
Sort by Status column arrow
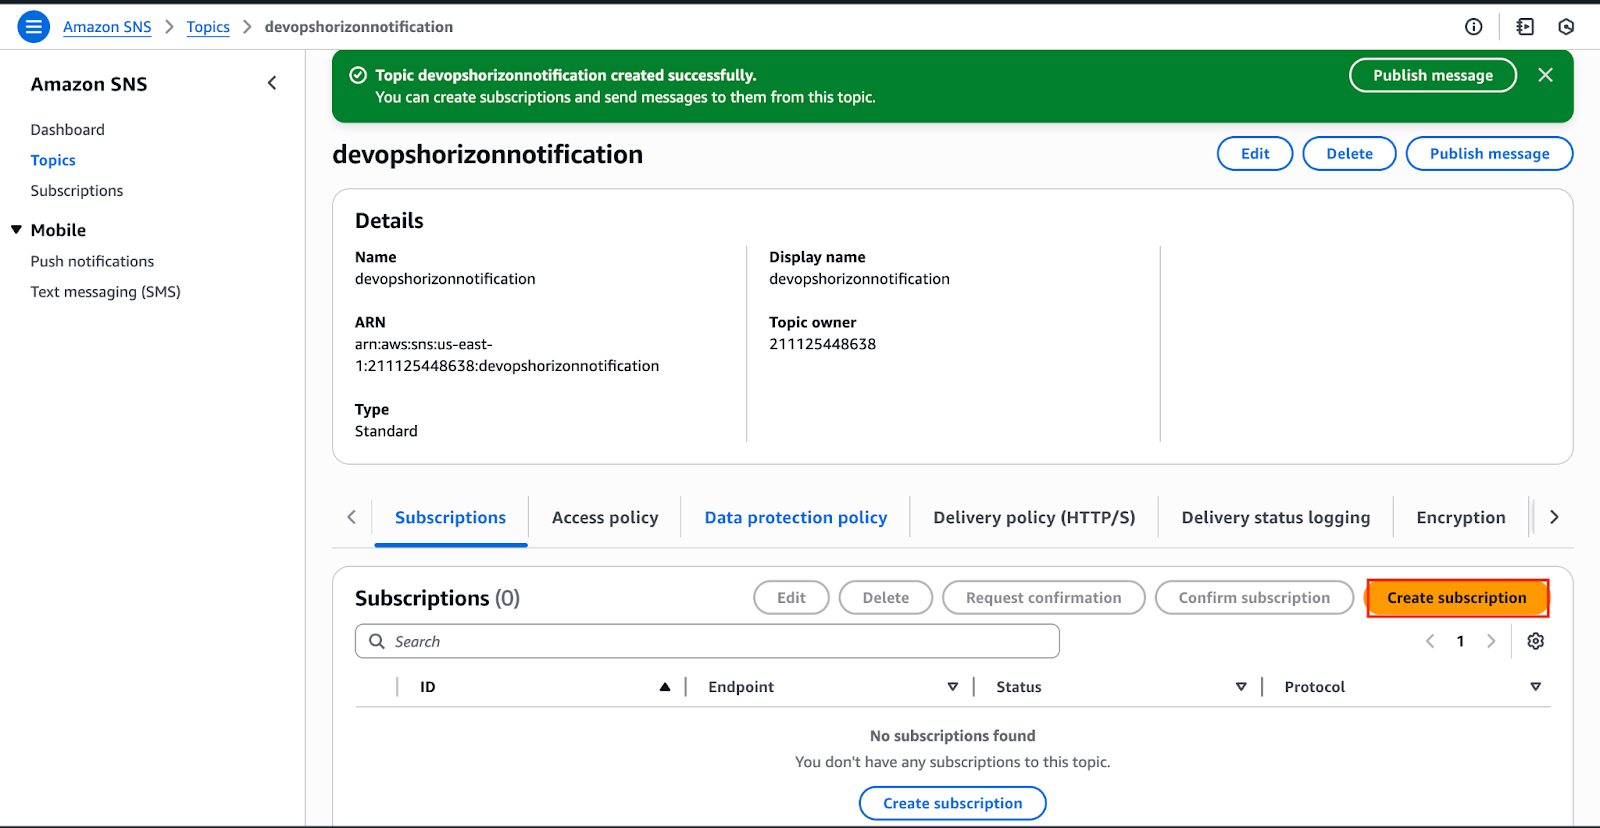[x=1241, y=687]
